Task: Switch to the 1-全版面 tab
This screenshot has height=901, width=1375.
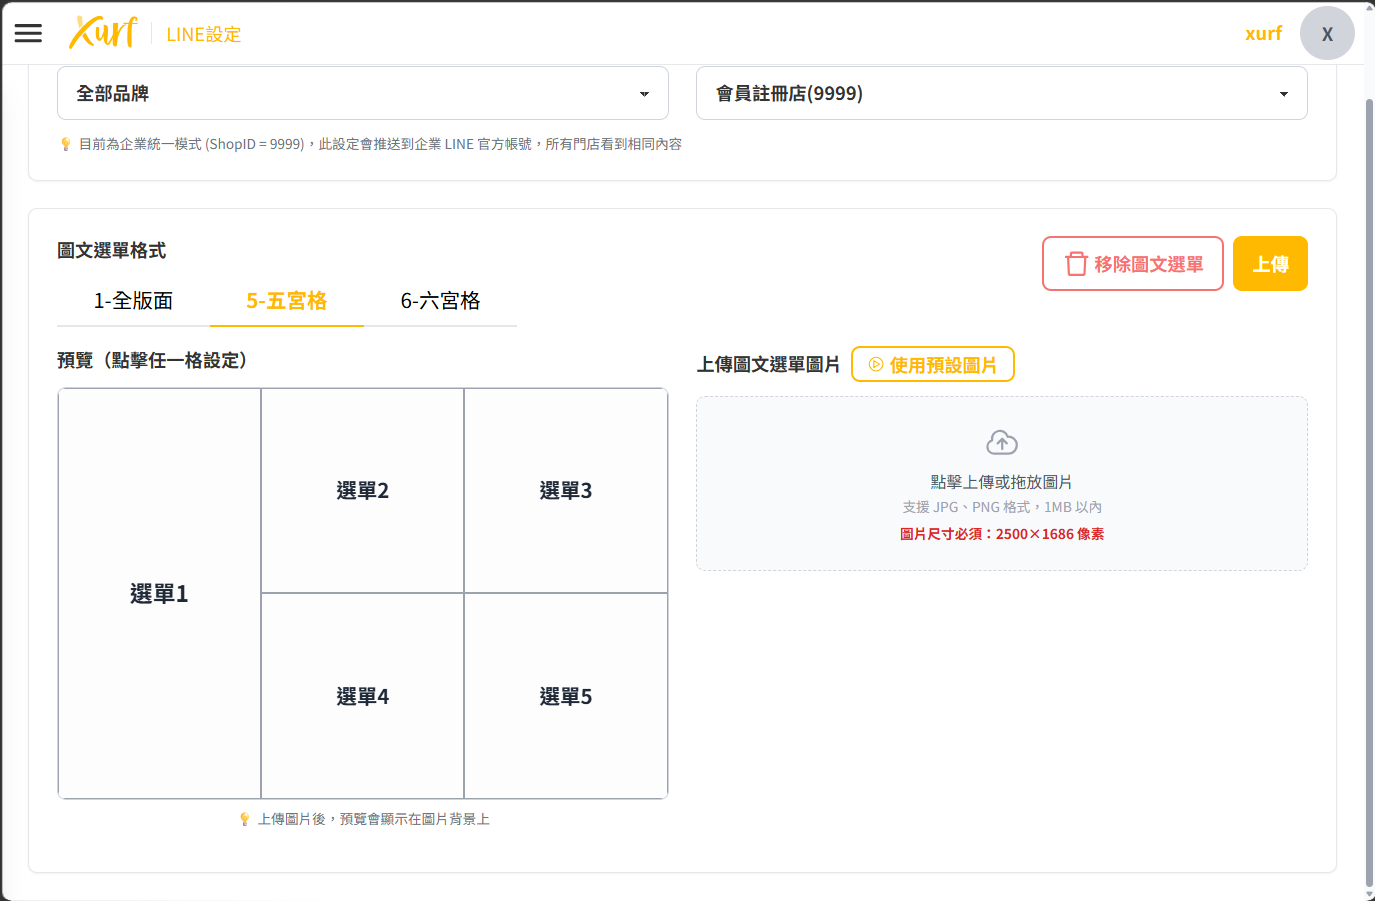Action: (x=133, y=301)
